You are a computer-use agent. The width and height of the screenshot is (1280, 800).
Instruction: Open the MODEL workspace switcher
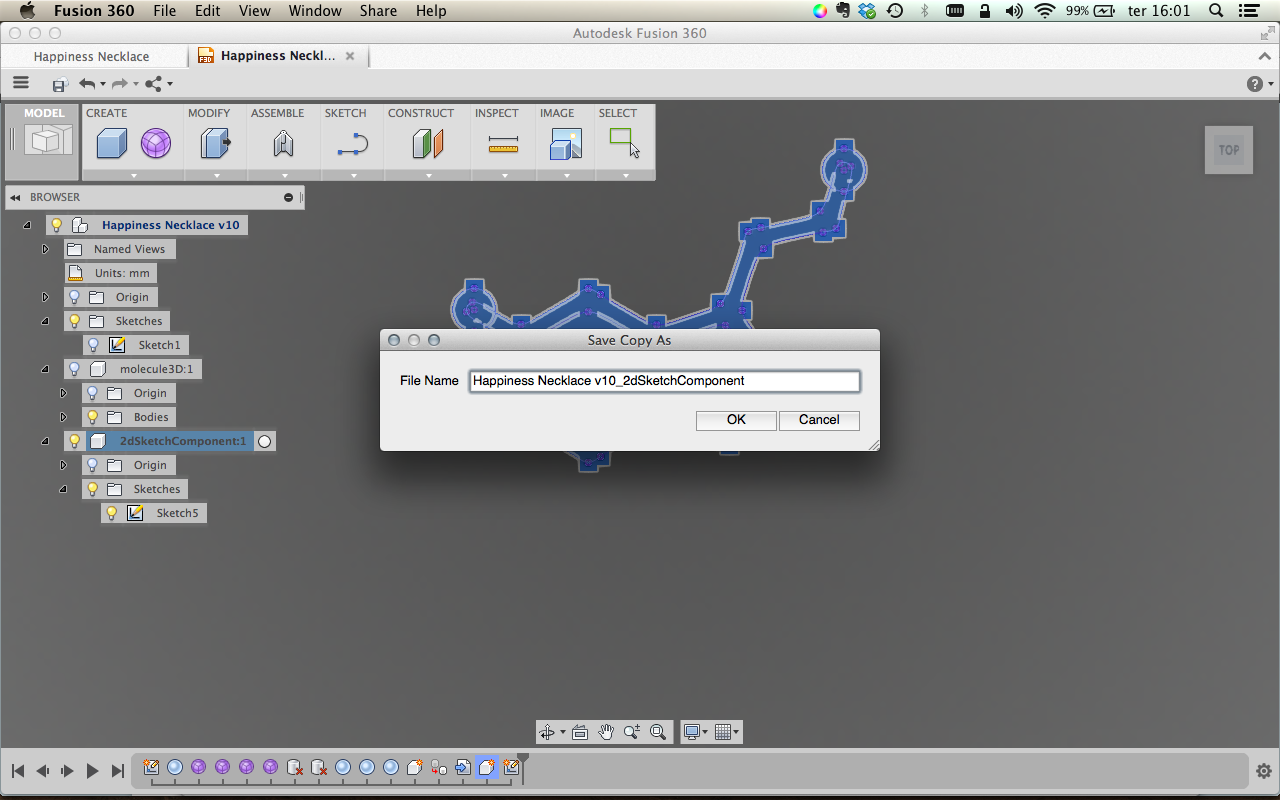coord(44,141)
